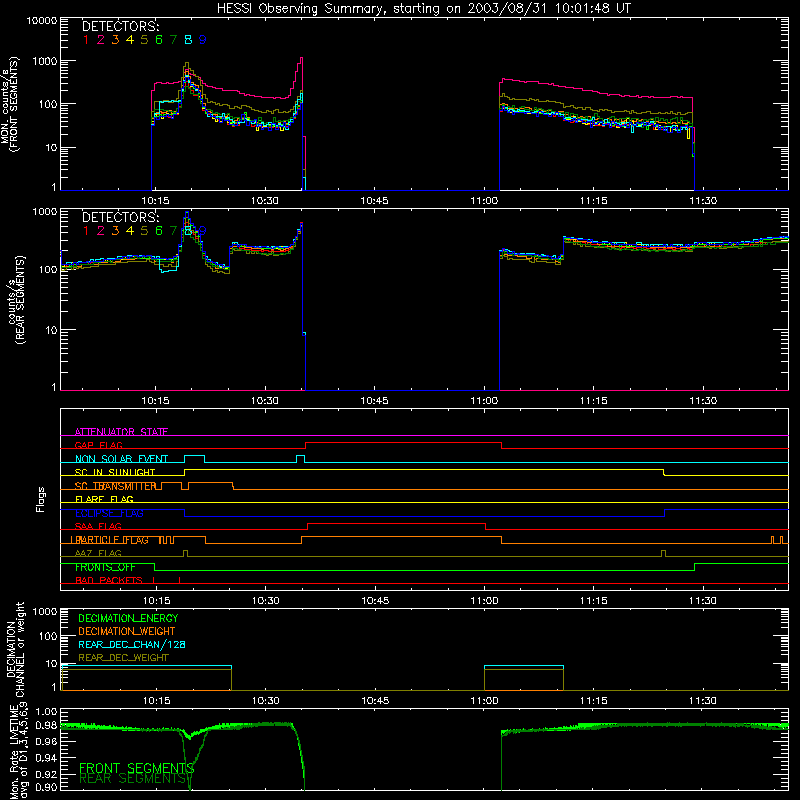Click the HESSI Observing Summary title
Viewport: 800px width, 800px height.
coord(423,8)
